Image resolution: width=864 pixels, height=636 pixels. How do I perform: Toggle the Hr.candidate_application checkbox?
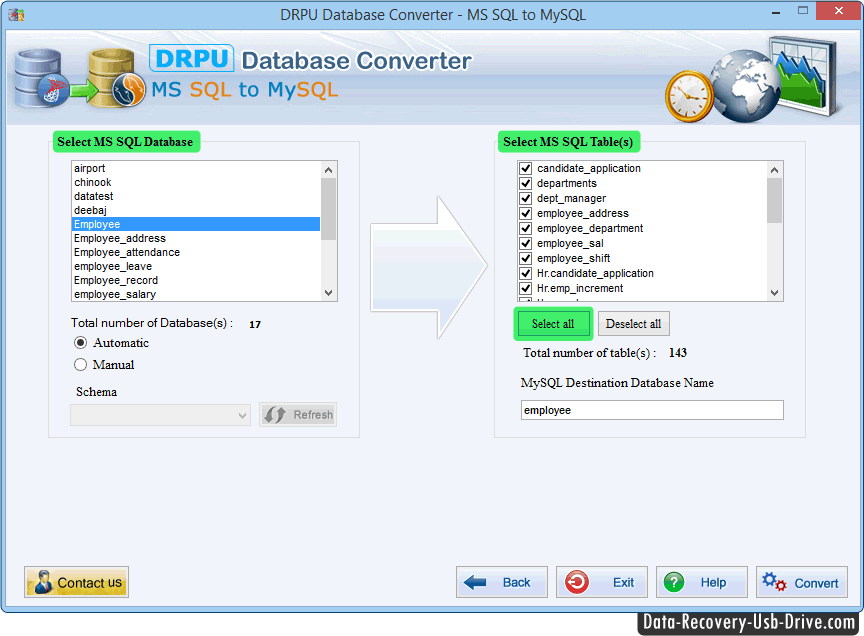pyautogui.click(x=526, y=273)
